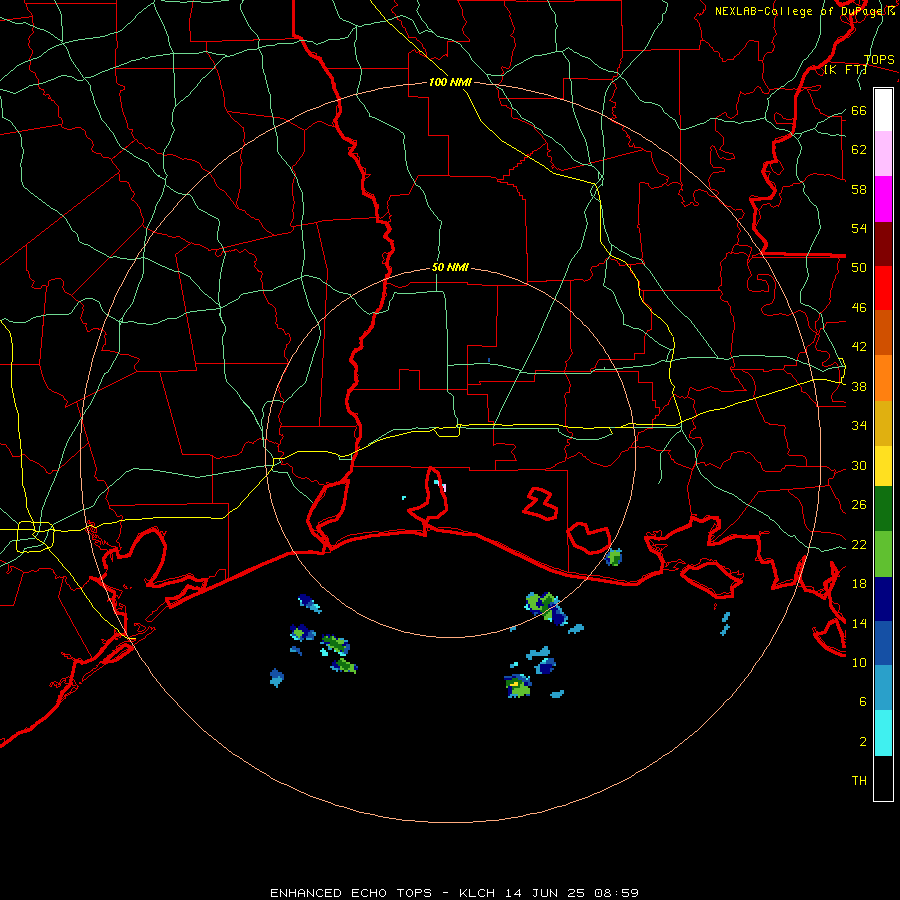Click the TOPS legend title
900x900 pixels.
[x=879, y=59]
